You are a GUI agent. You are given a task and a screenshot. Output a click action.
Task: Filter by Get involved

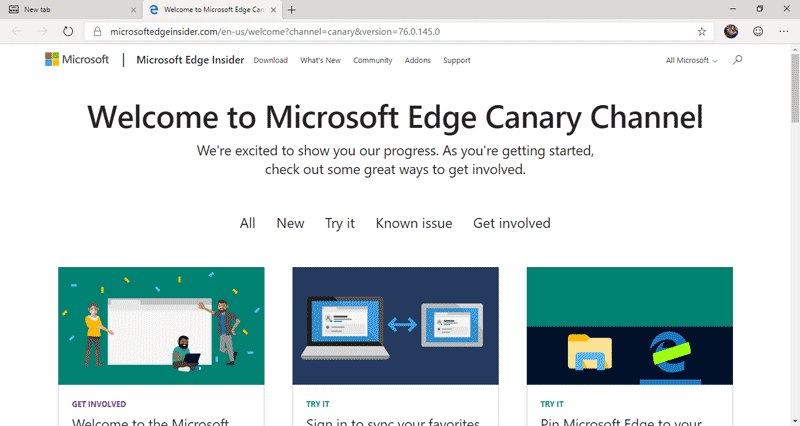pos(512,223)
